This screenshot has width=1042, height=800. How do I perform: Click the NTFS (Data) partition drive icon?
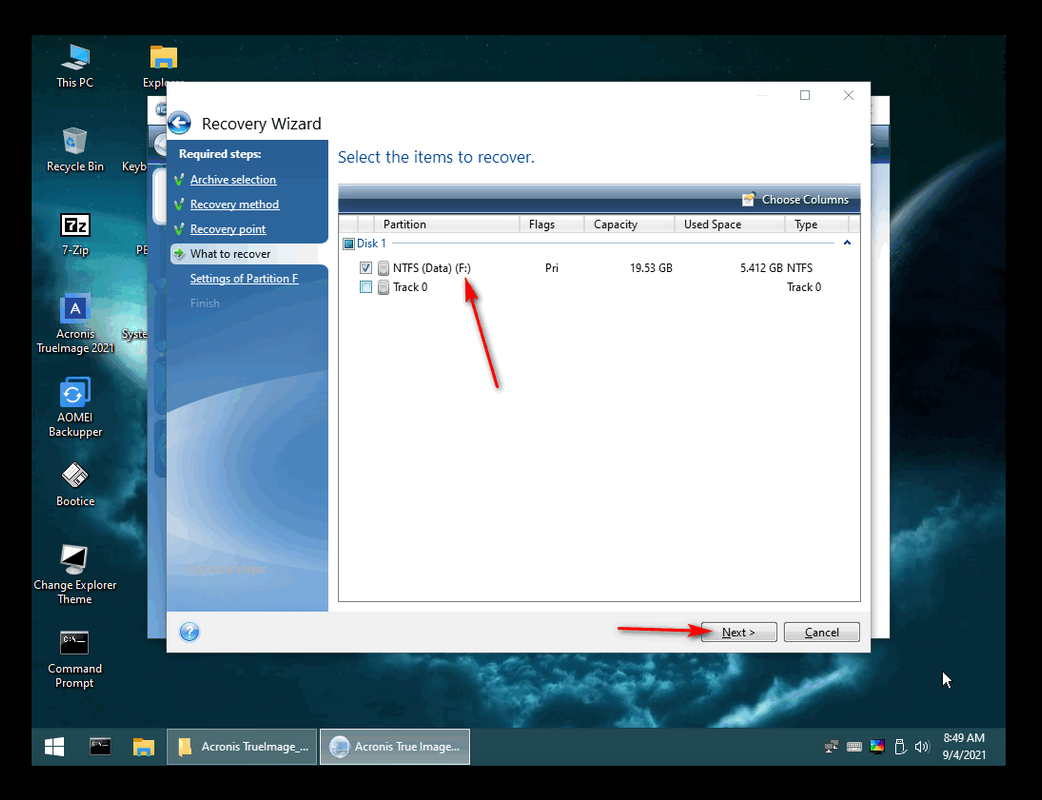click(x=383, y=268)
